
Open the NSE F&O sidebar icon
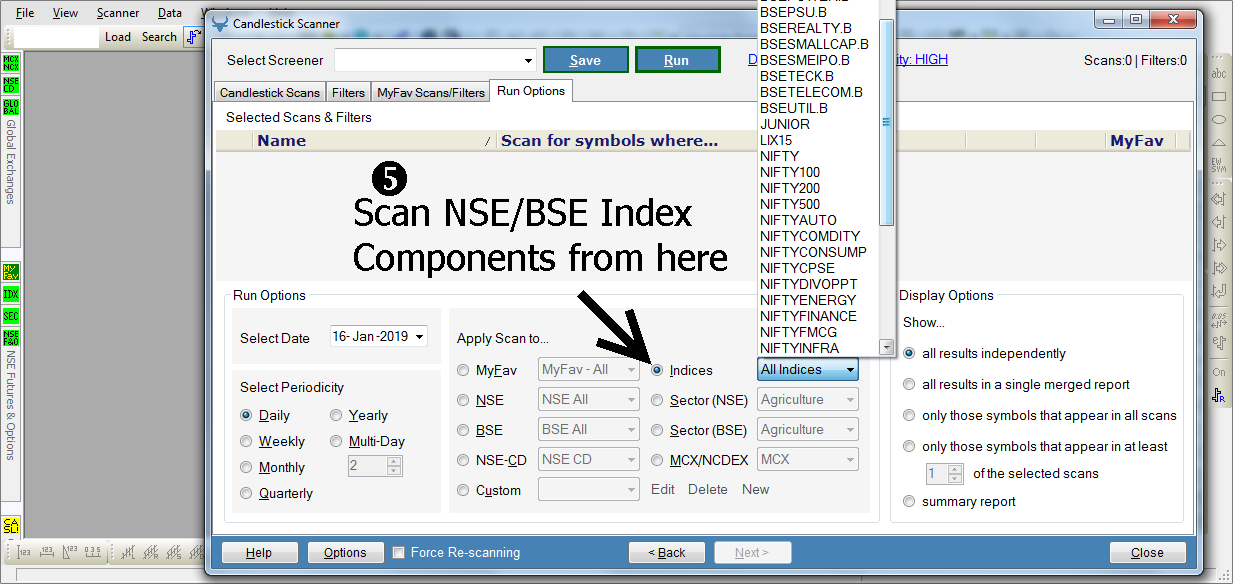(11, 338)
